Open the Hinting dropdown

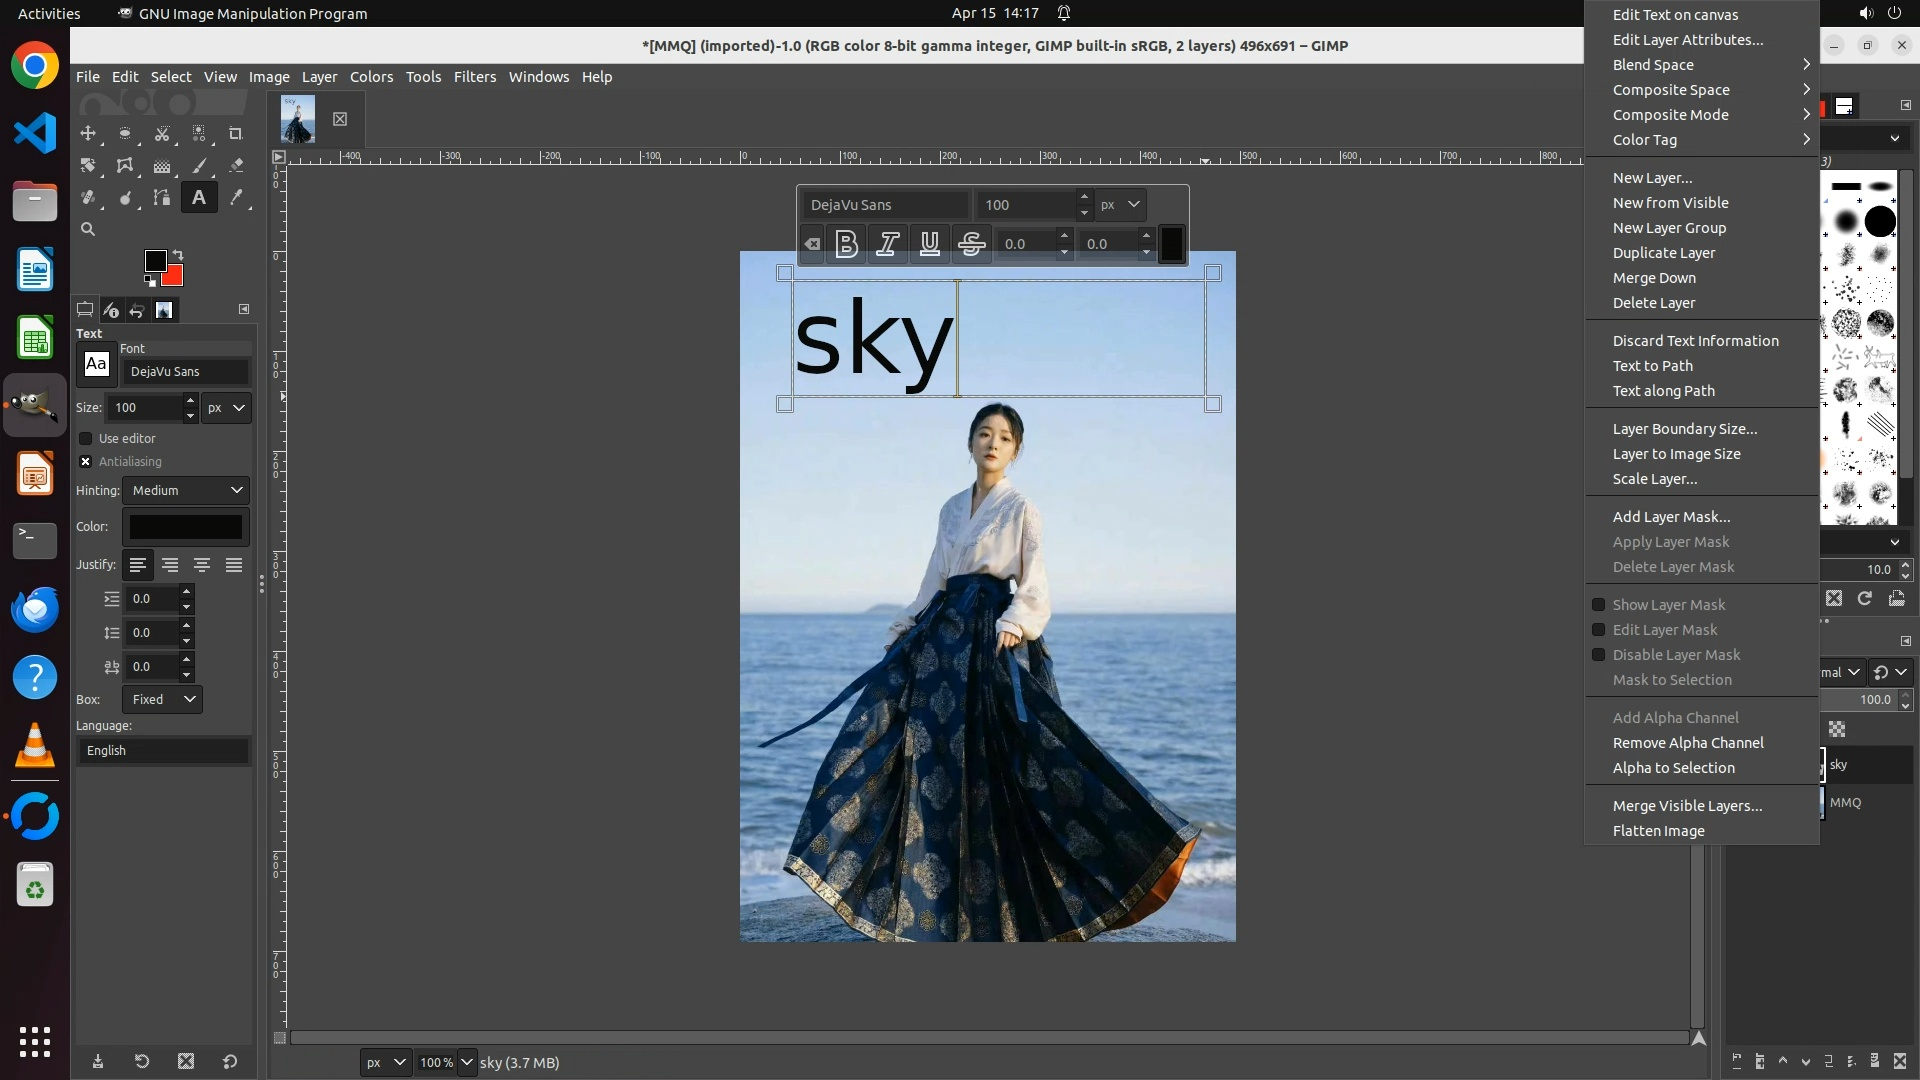[186, 490]
